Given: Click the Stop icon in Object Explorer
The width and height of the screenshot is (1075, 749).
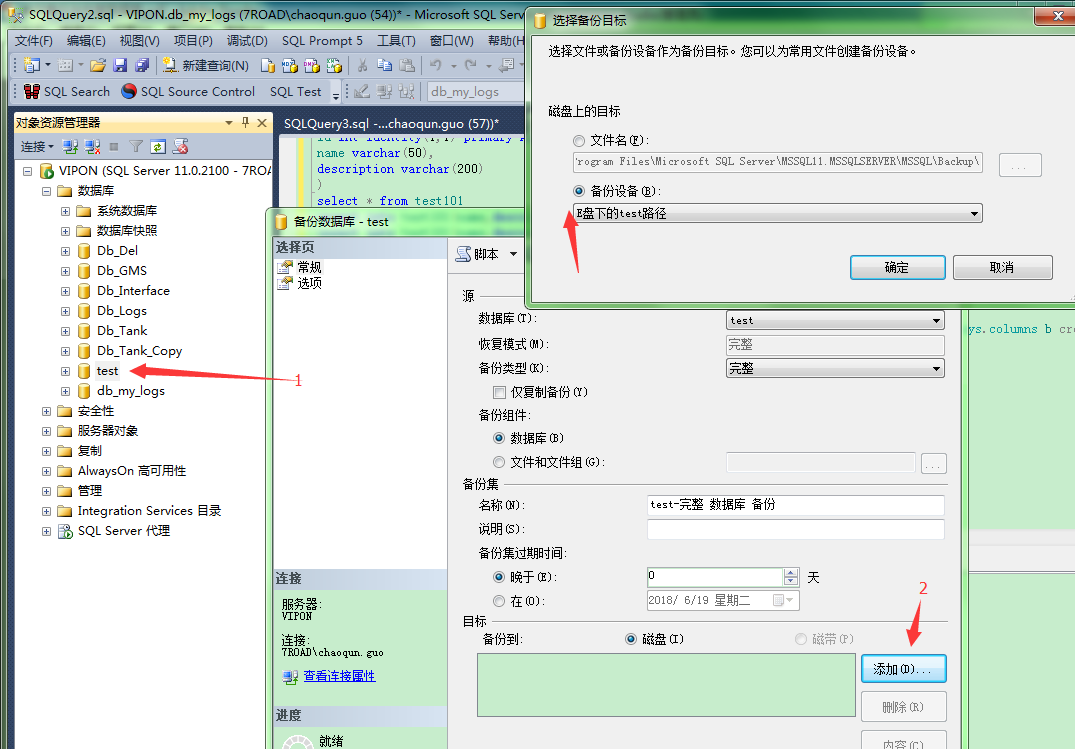Looking at the screenshot, I should tap(114, 146).
